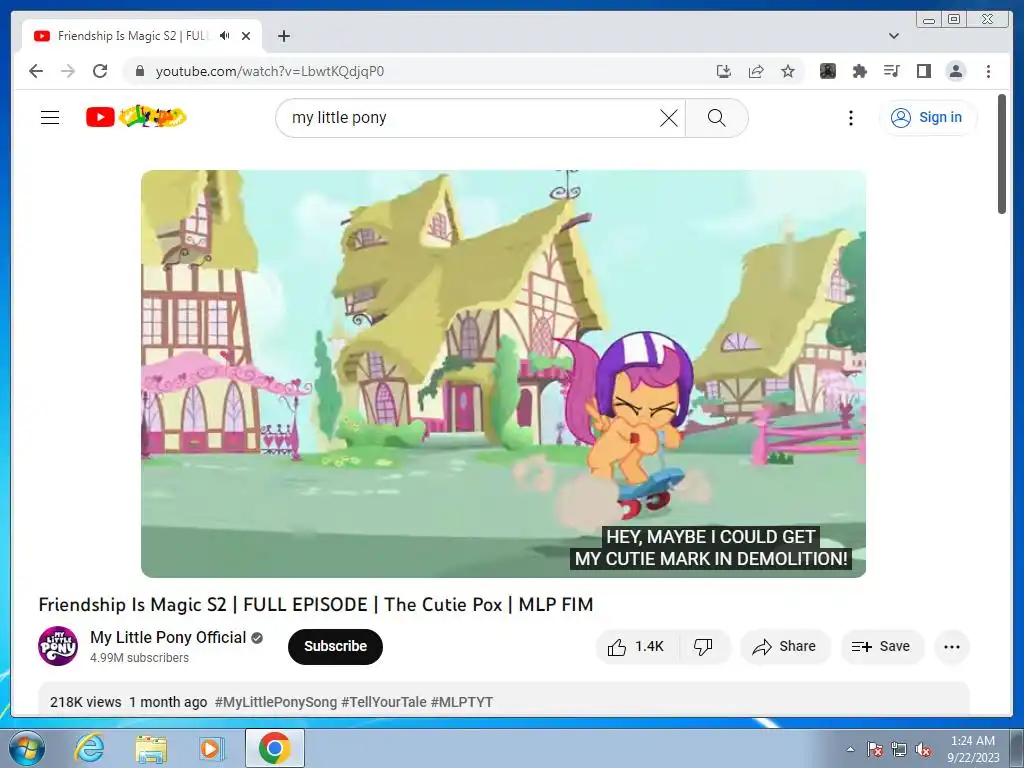Viewport: 1024px width, 768px height.
Task: Open Chrome extensions puzzle icon
Action: click(860, 71)
